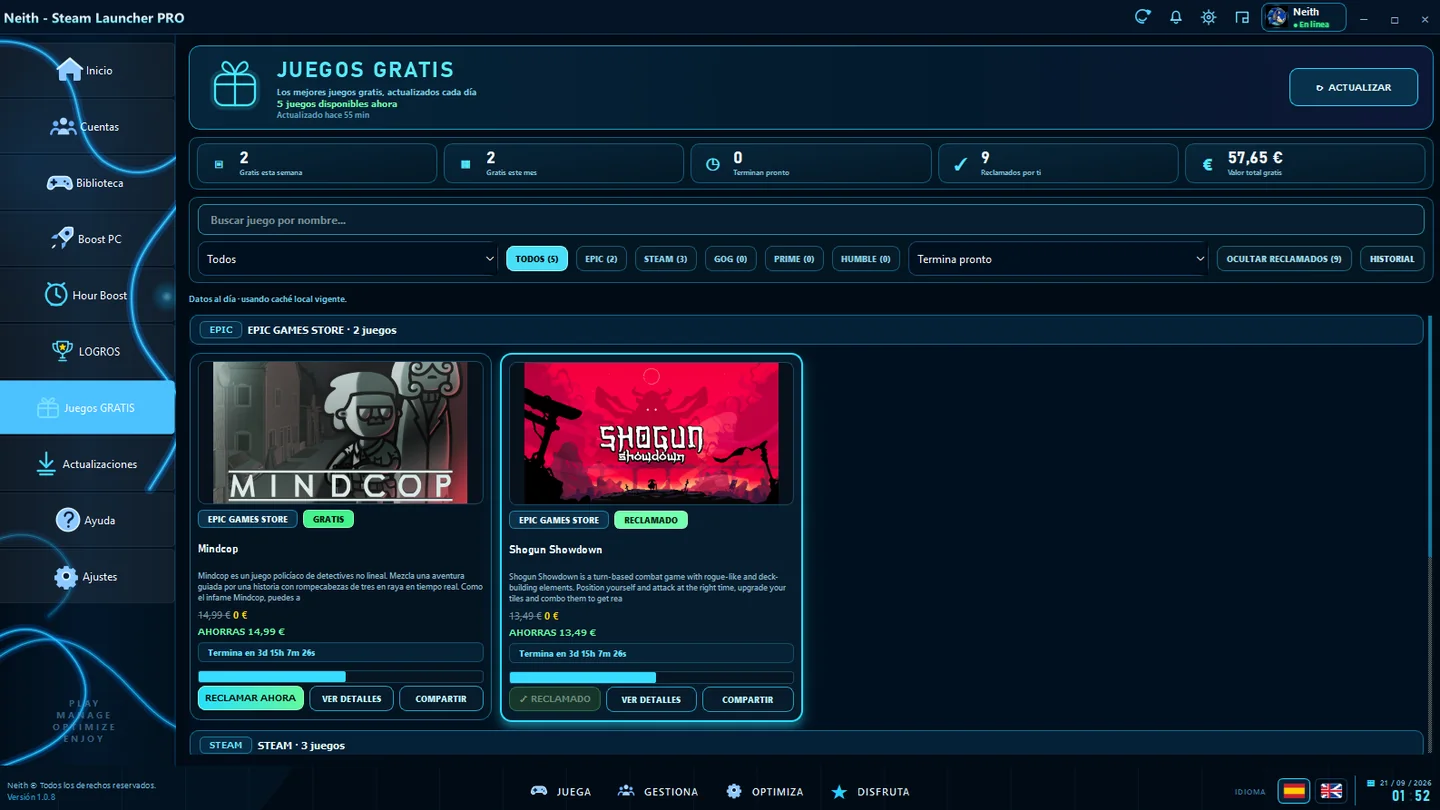
Task: Click the GESTIONA people icon in footer
Action: [626, 791]
